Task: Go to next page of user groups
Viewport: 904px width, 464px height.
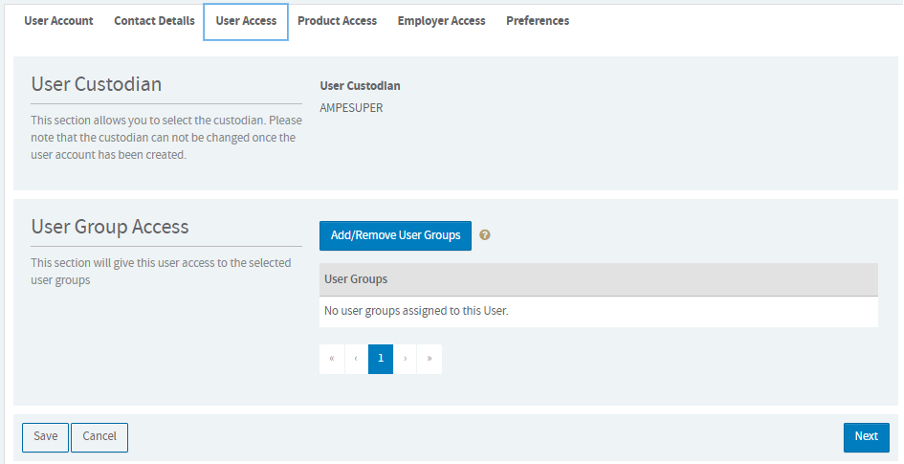Action: (x=405, y=359)
